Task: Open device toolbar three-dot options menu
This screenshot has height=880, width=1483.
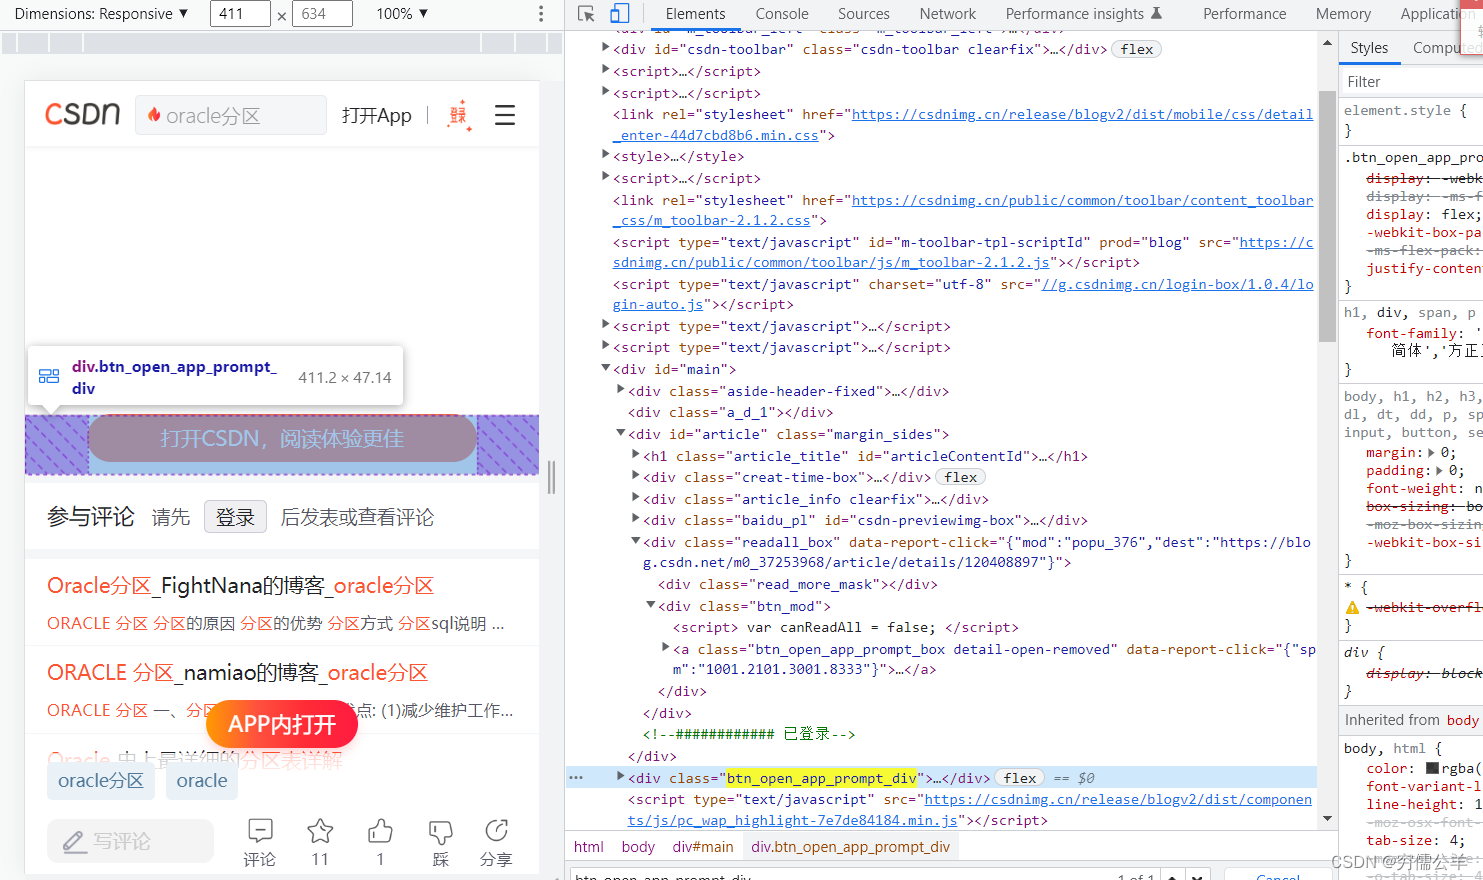Action: point(541,14)
